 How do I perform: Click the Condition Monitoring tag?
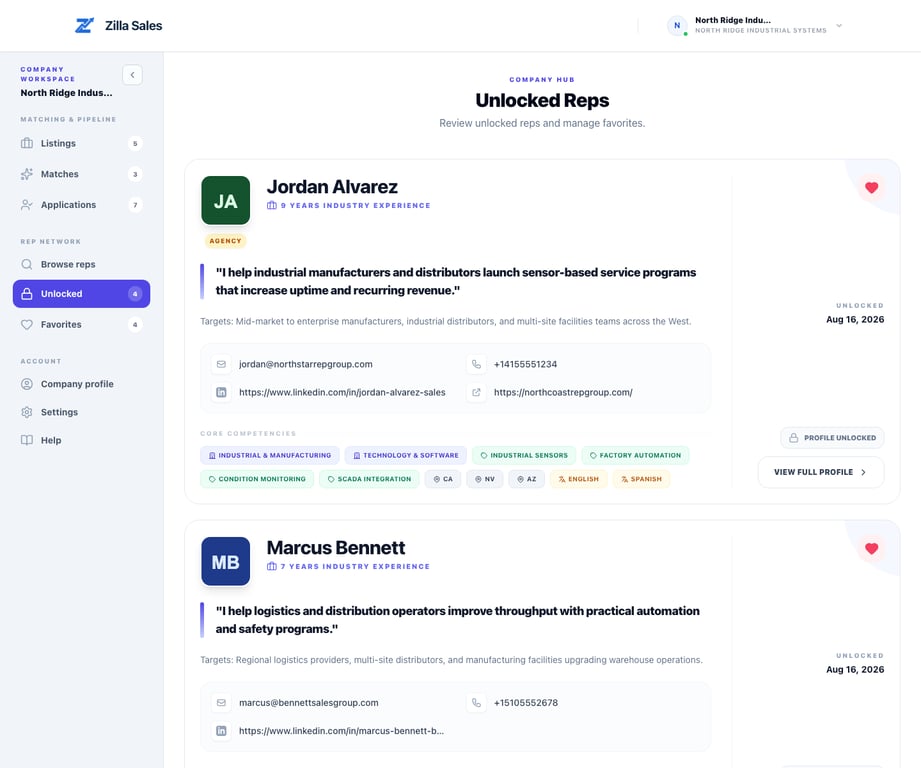pos(257,479)
